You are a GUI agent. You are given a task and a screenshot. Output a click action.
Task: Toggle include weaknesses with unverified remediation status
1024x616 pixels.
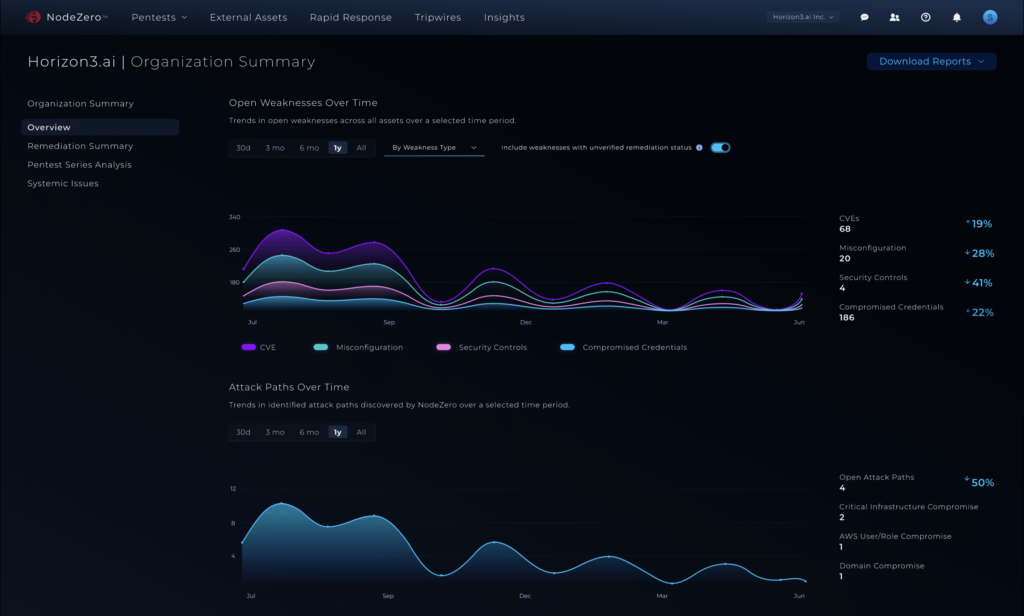coord(720,148)
